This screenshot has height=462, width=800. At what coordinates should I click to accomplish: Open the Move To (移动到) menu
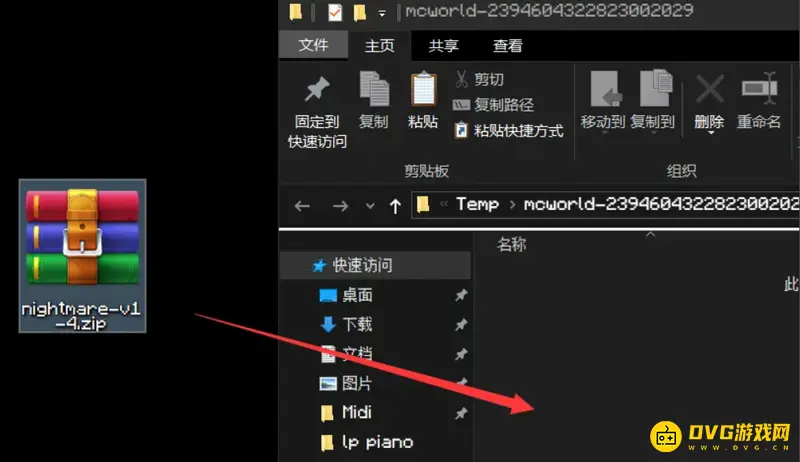603,101
